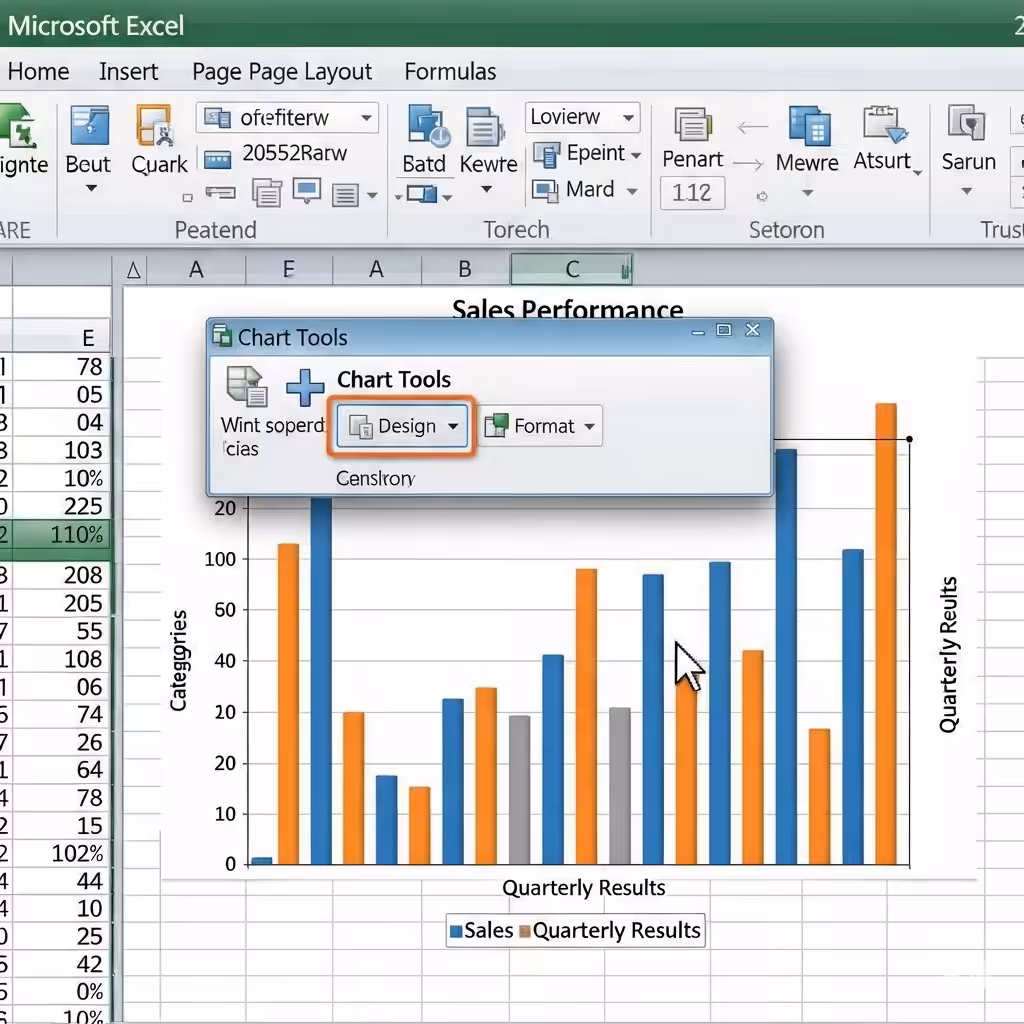
Task: Click the 112 value field
Action: [x=692, y=193]
